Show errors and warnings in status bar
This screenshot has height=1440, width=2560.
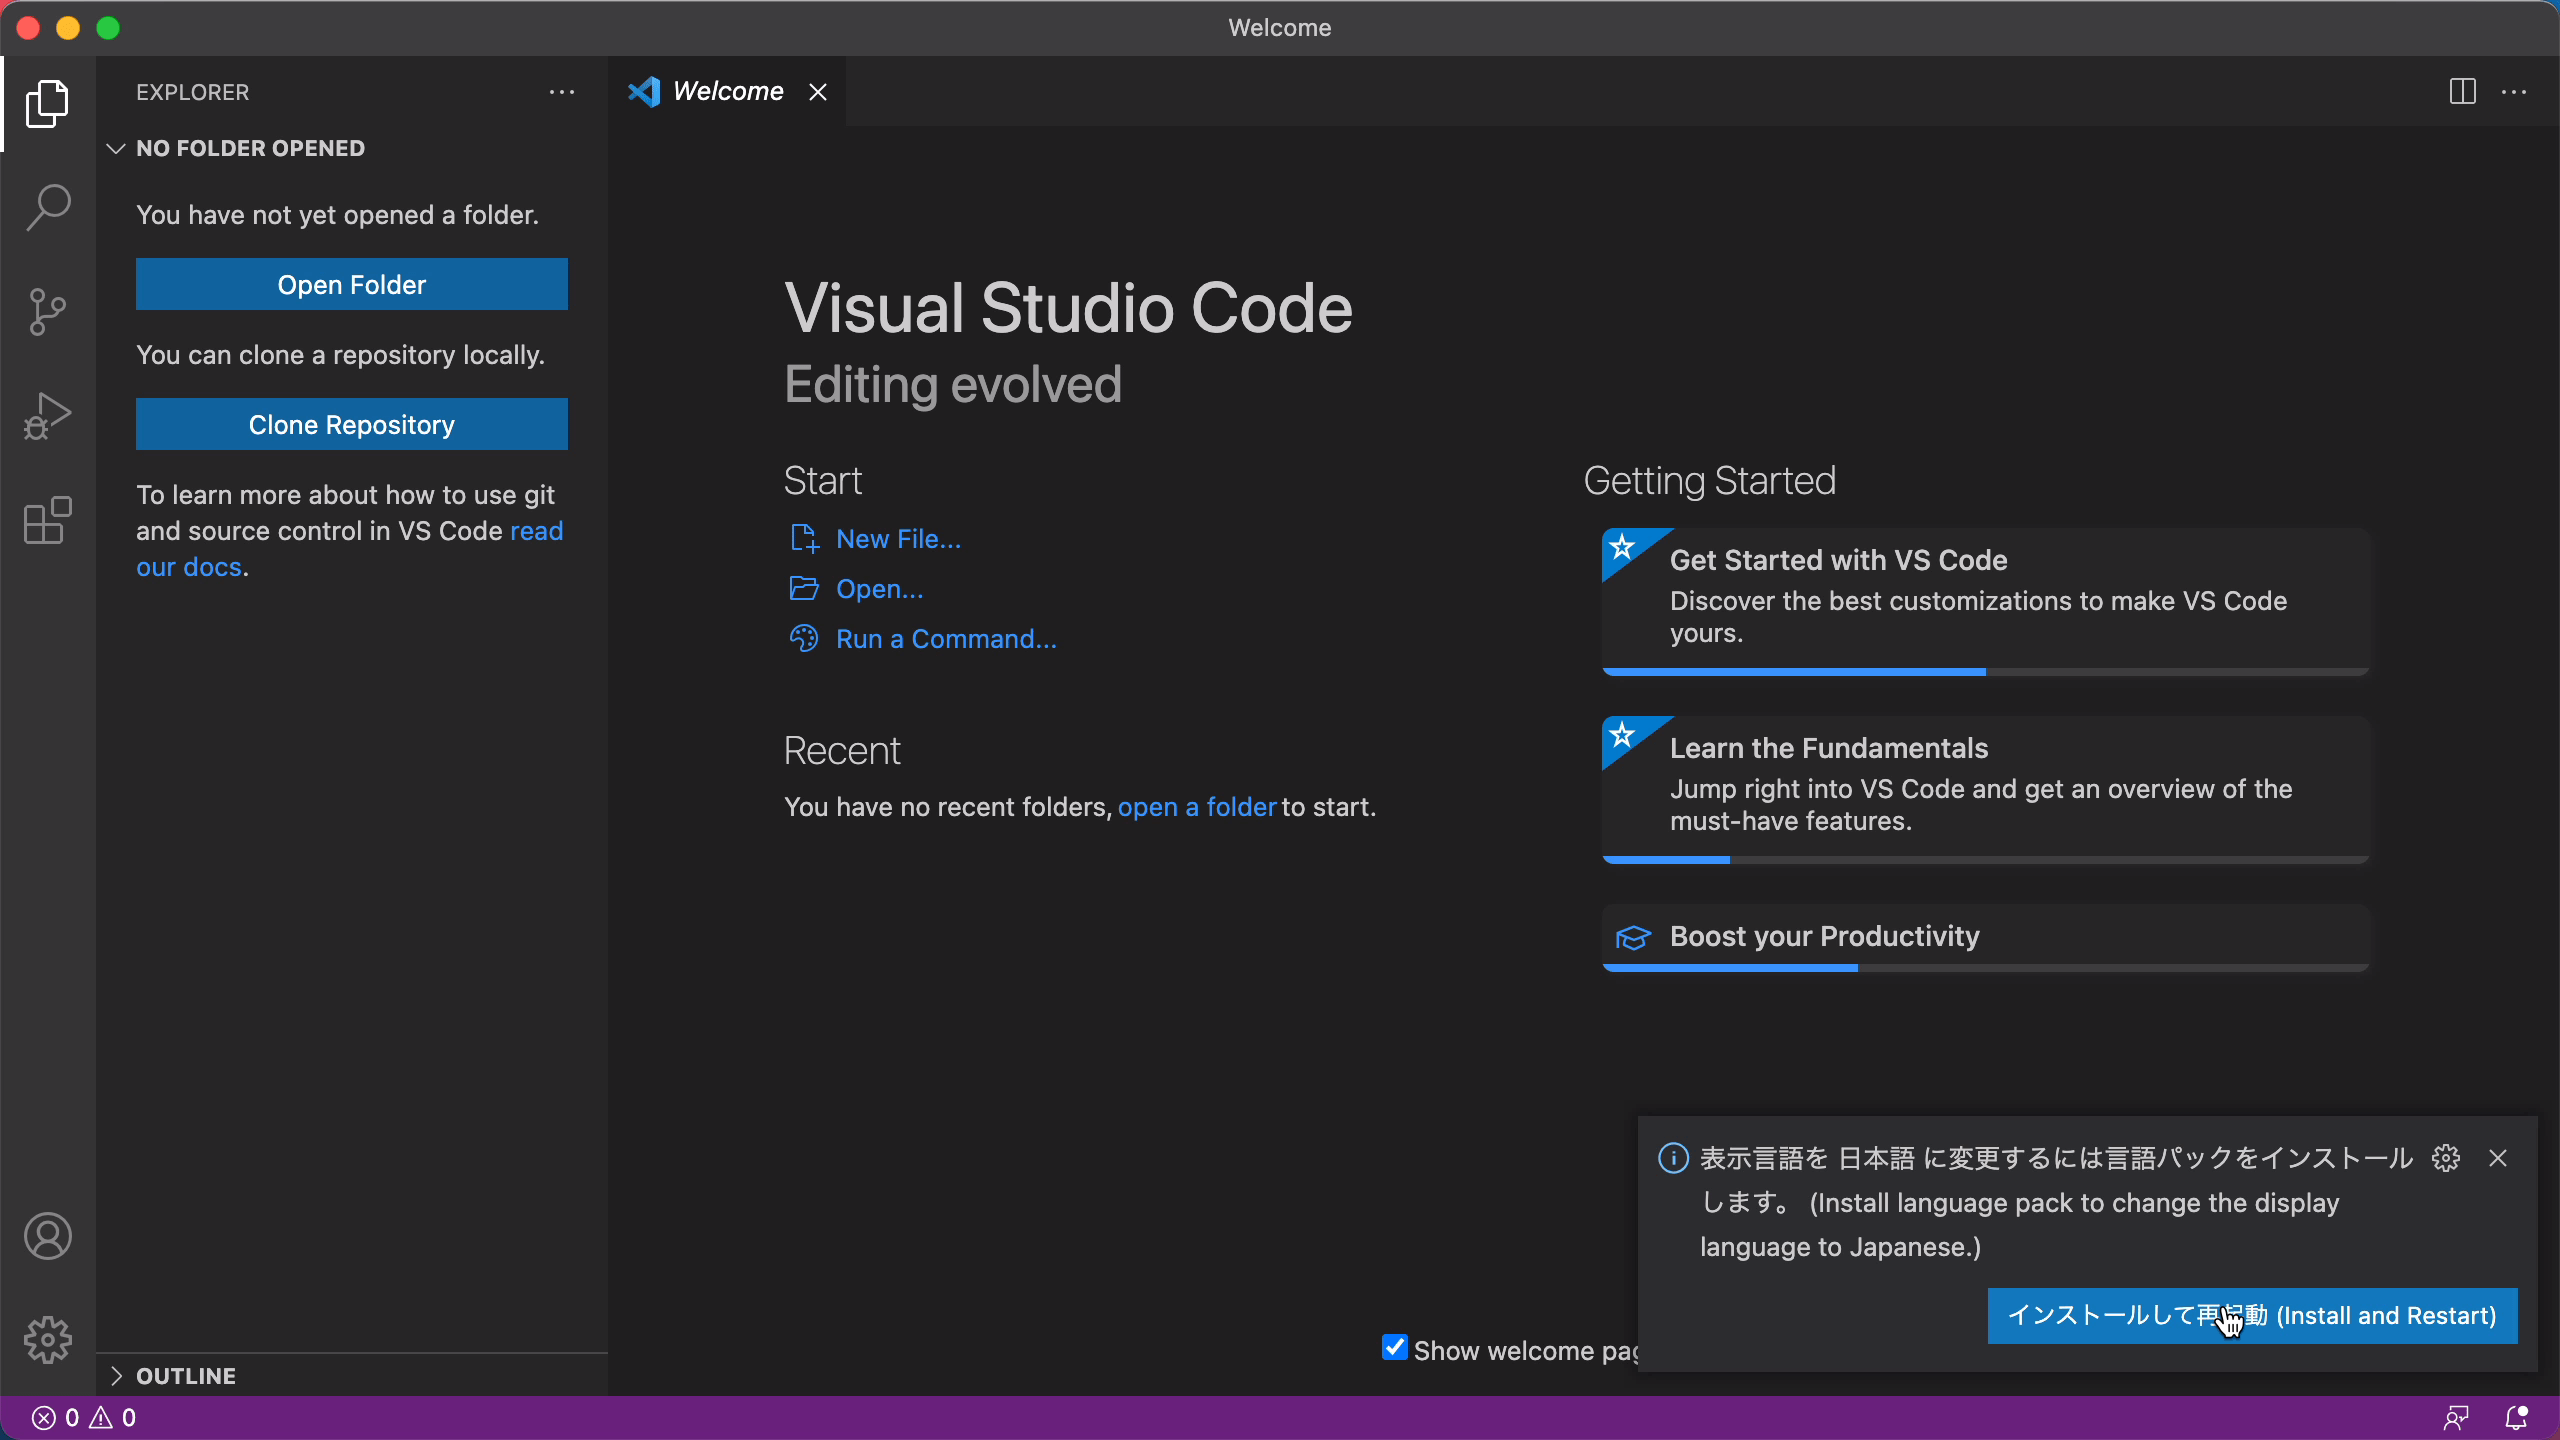pyautogui.click(x=84, y=1418)
